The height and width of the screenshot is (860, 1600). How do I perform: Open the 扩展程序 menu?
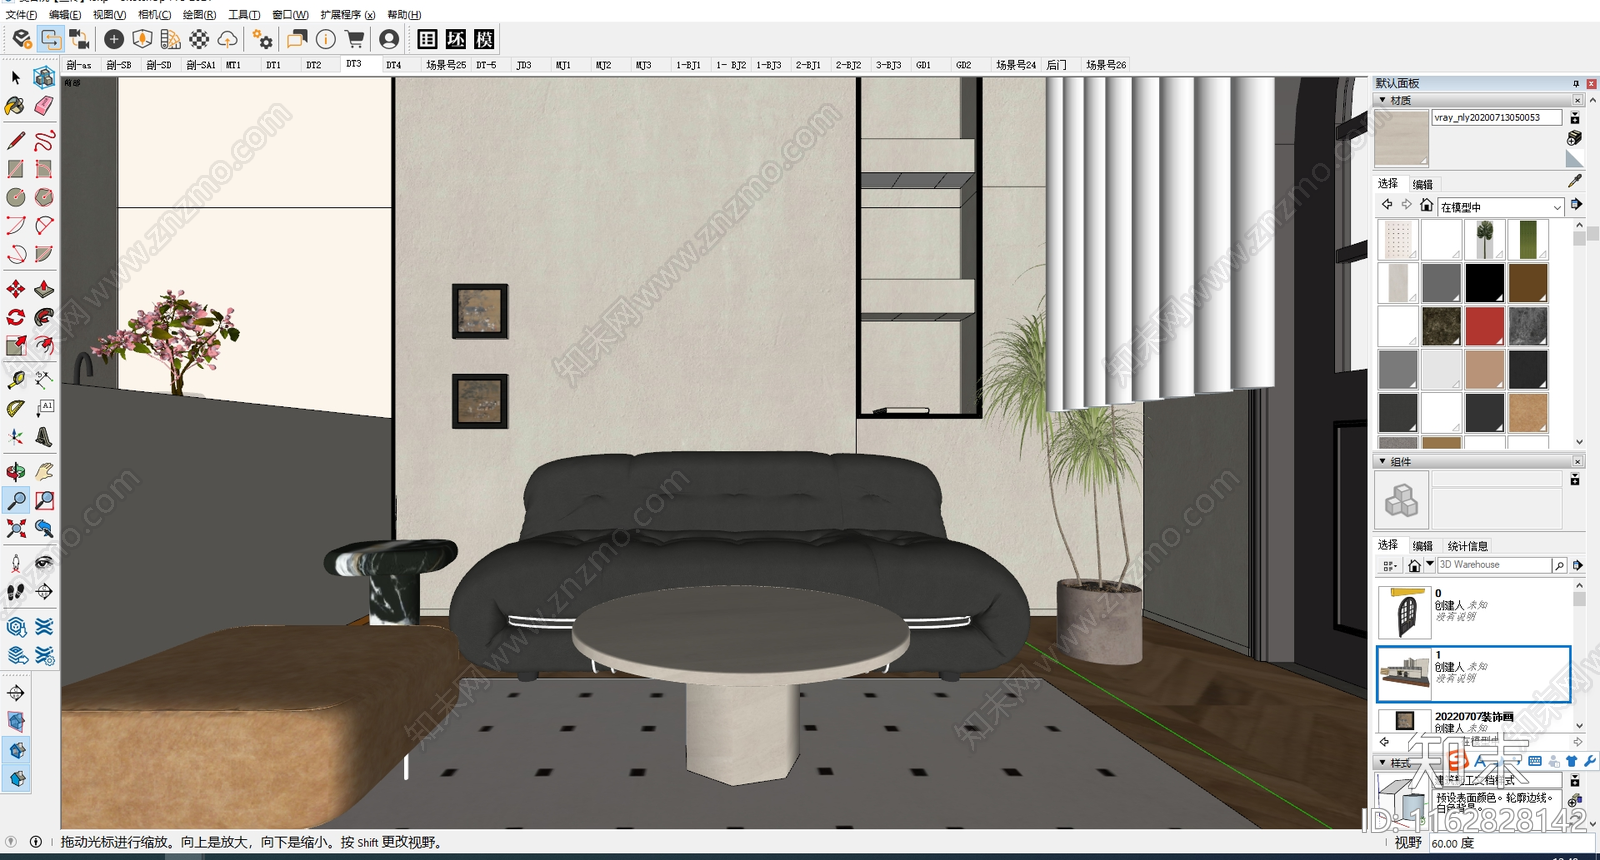click(348, 15)
